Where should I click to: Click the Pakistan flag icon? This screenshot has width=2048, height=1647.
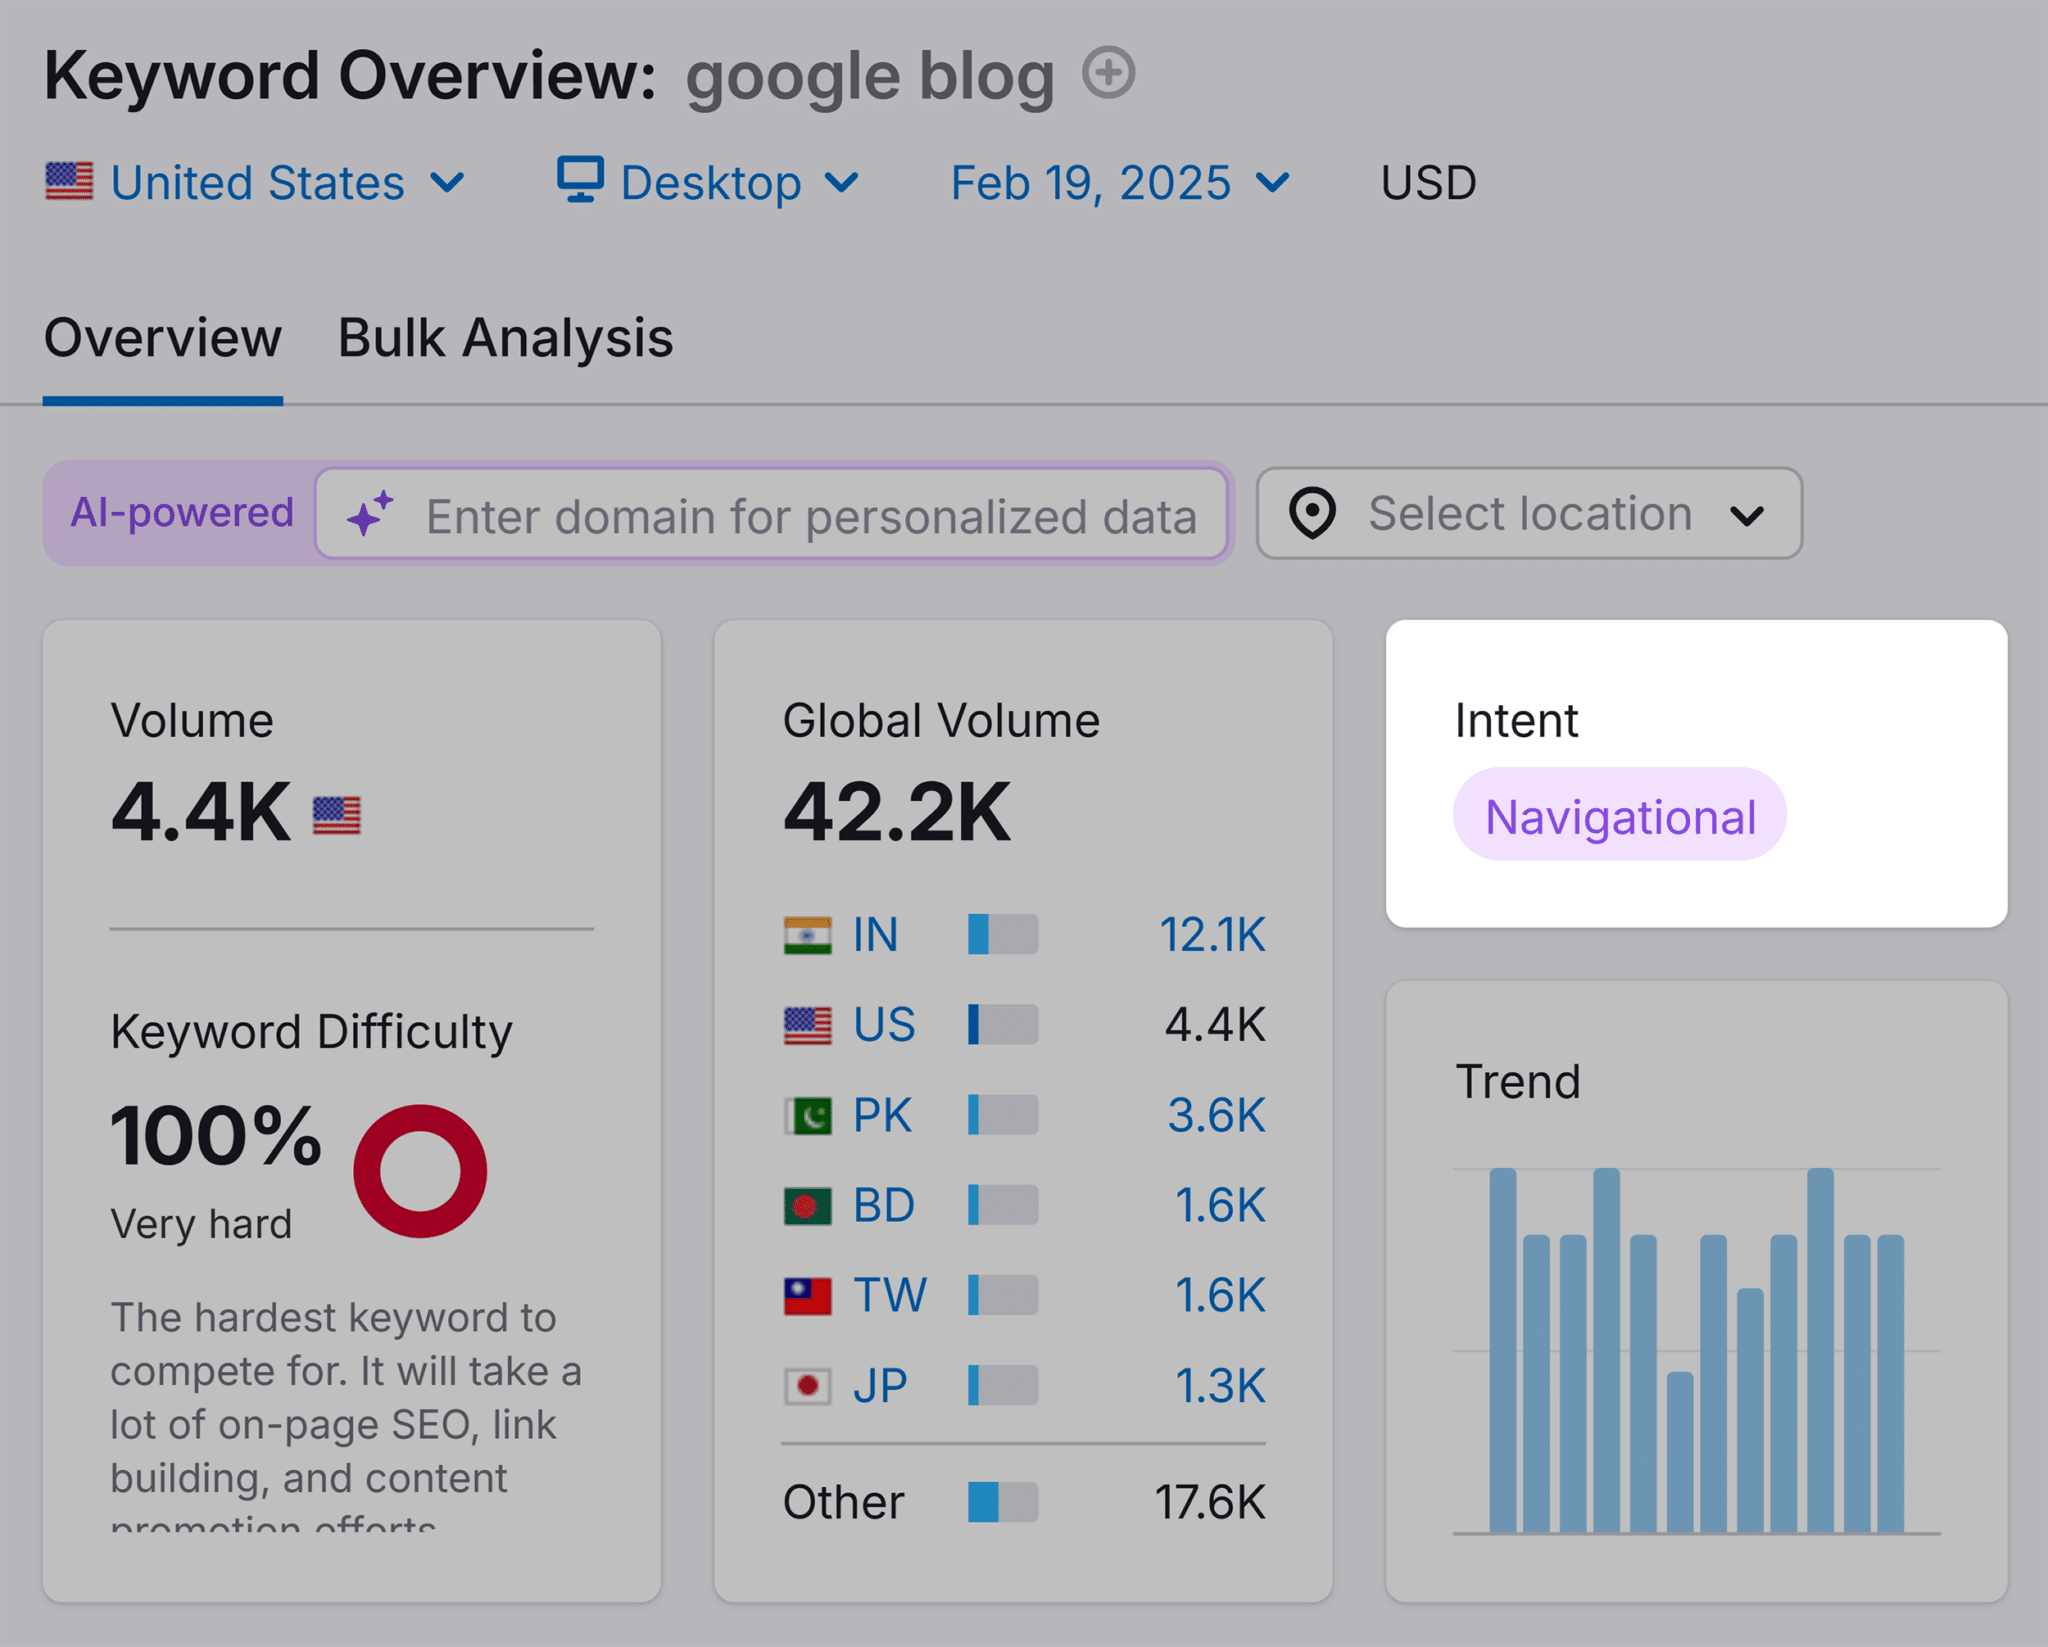(x=808, y=1116)
